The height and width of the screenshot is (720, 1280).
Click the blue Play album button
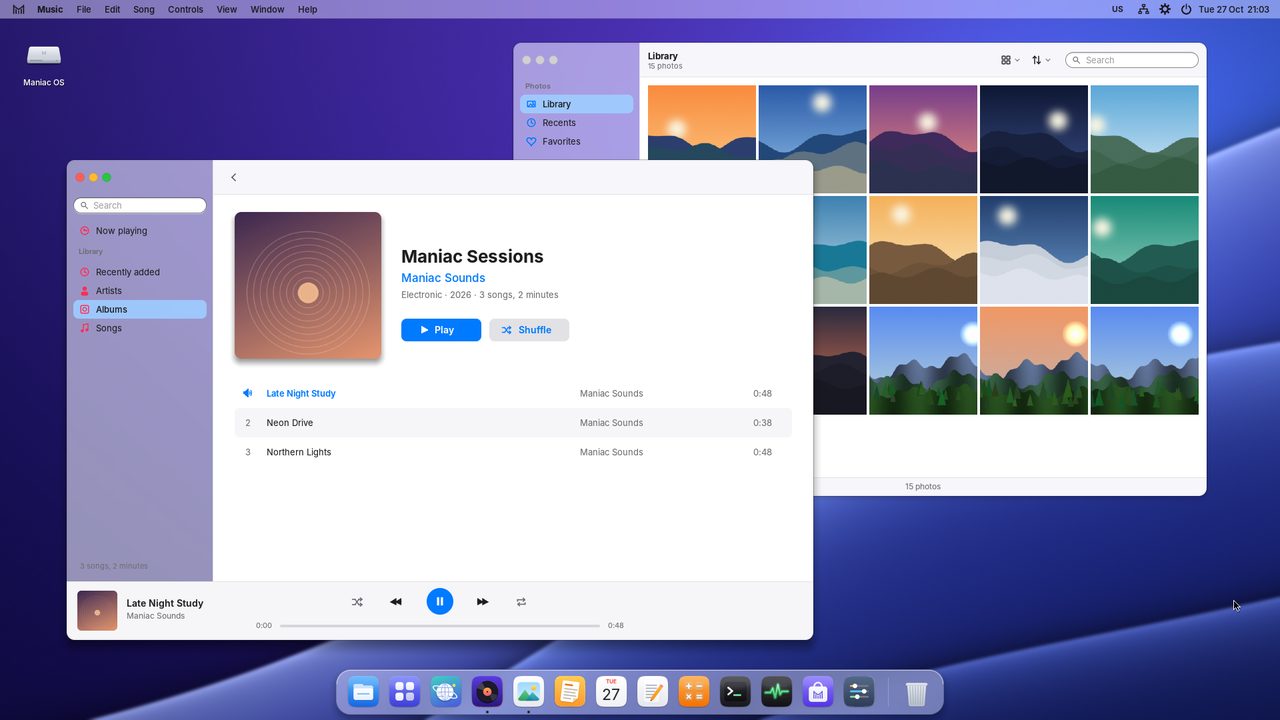pyautogui.click(x=441, y=330)
